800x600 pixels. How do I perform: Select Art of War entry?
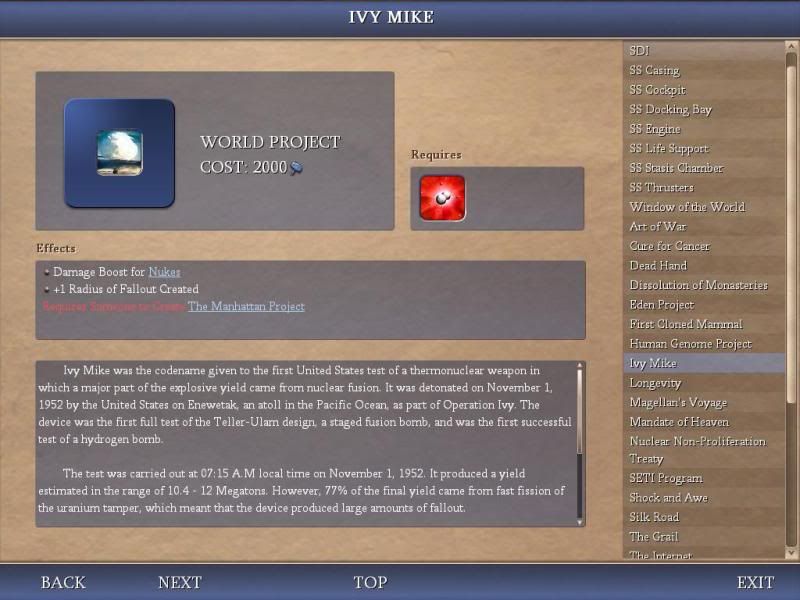coord(704,226)
